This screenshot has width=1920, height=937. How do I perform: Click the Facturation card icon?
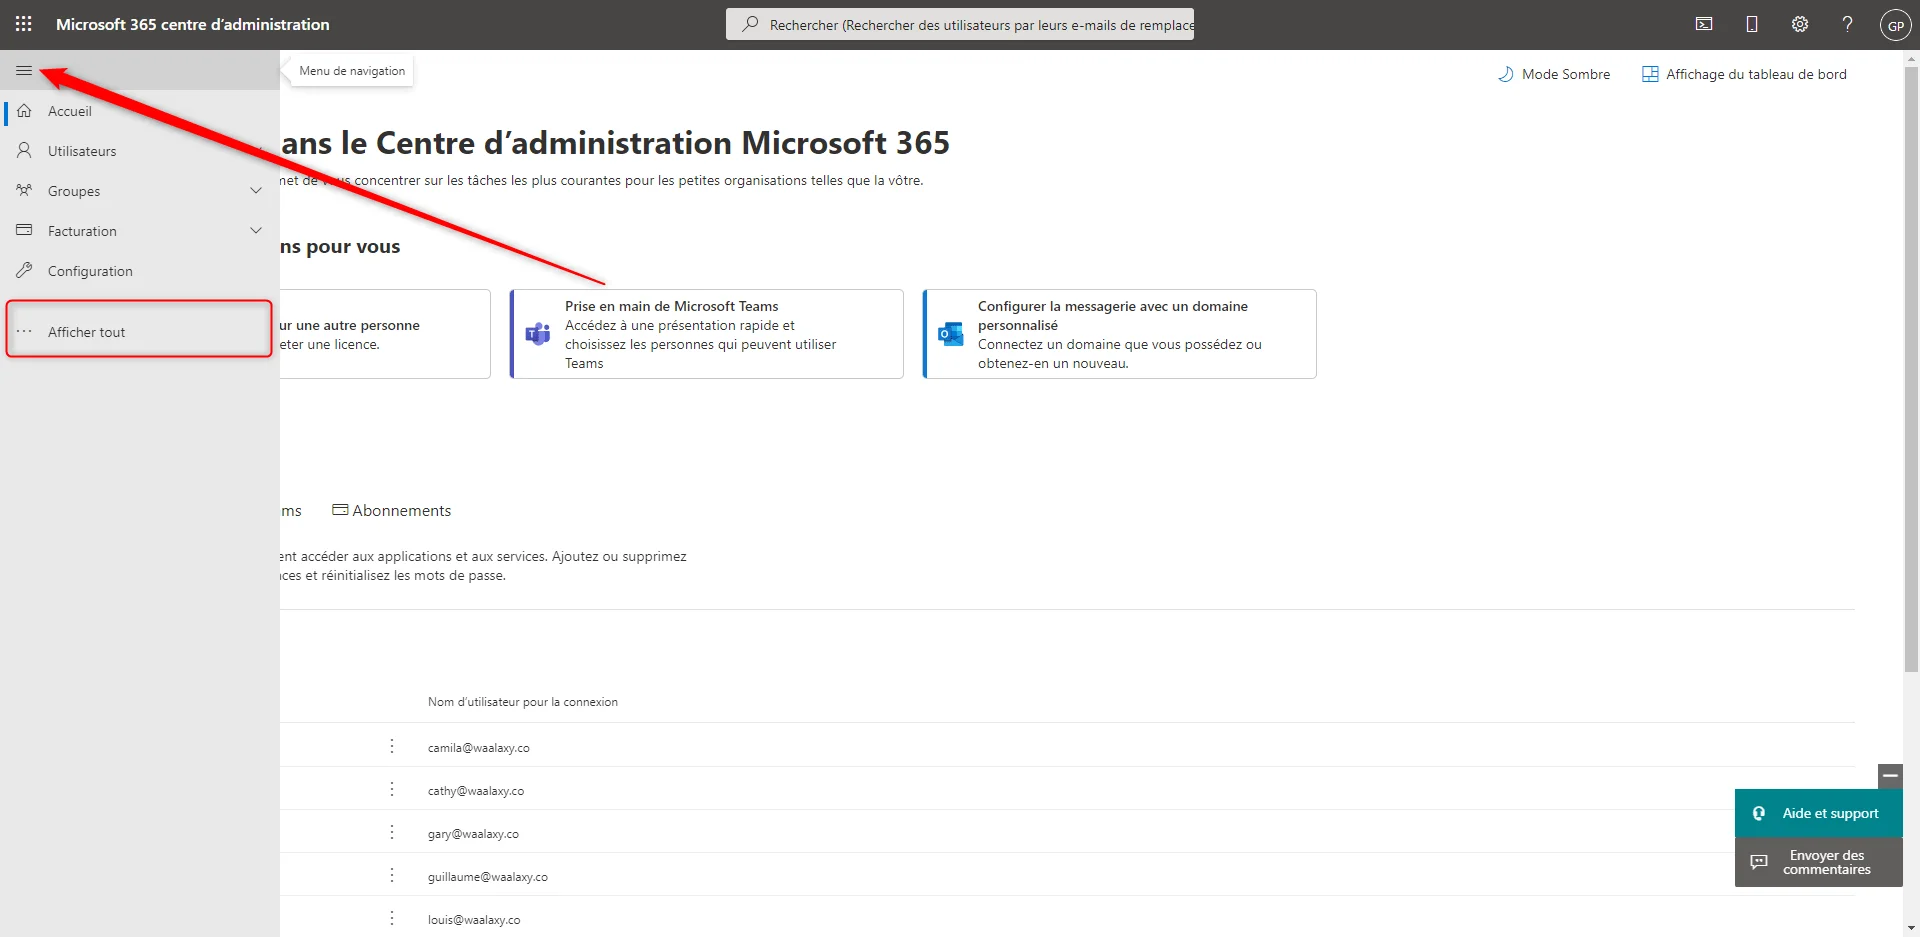(x=24, y=230)
